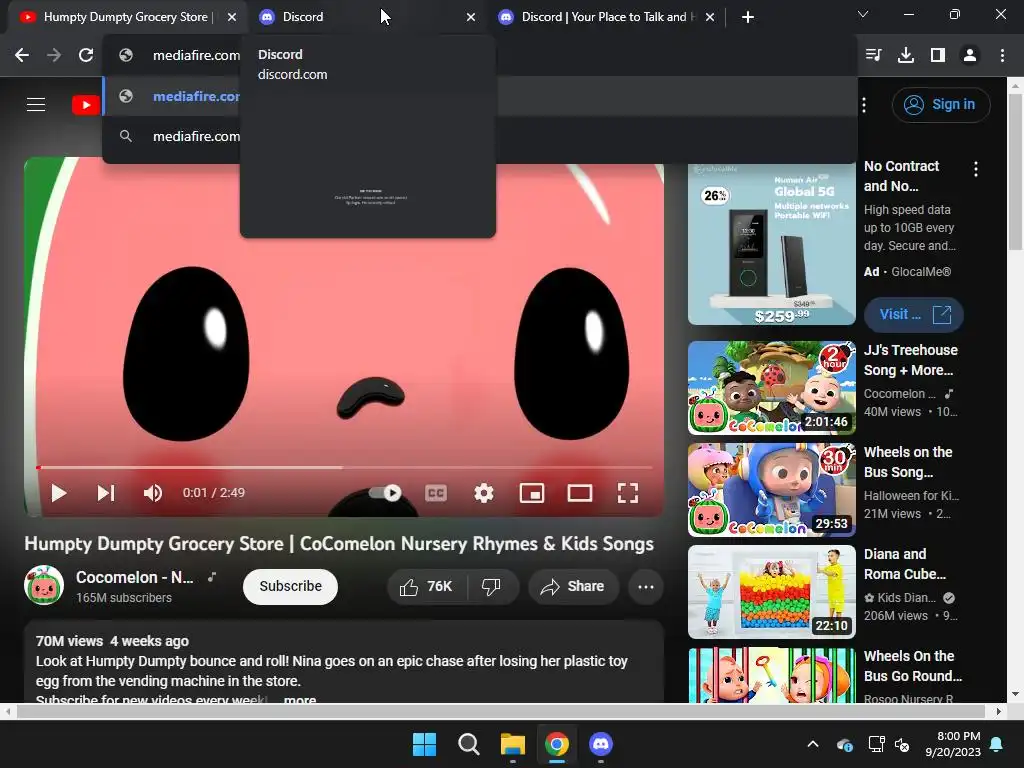The image size is (1024, 768).
Task: Skip to the next video
Action: pyautogui.click(x=106, y=493)
